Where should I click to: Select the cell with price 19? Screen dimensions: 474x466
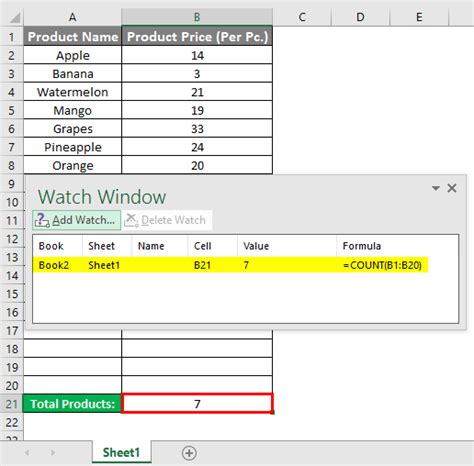(x=197, y=110)
